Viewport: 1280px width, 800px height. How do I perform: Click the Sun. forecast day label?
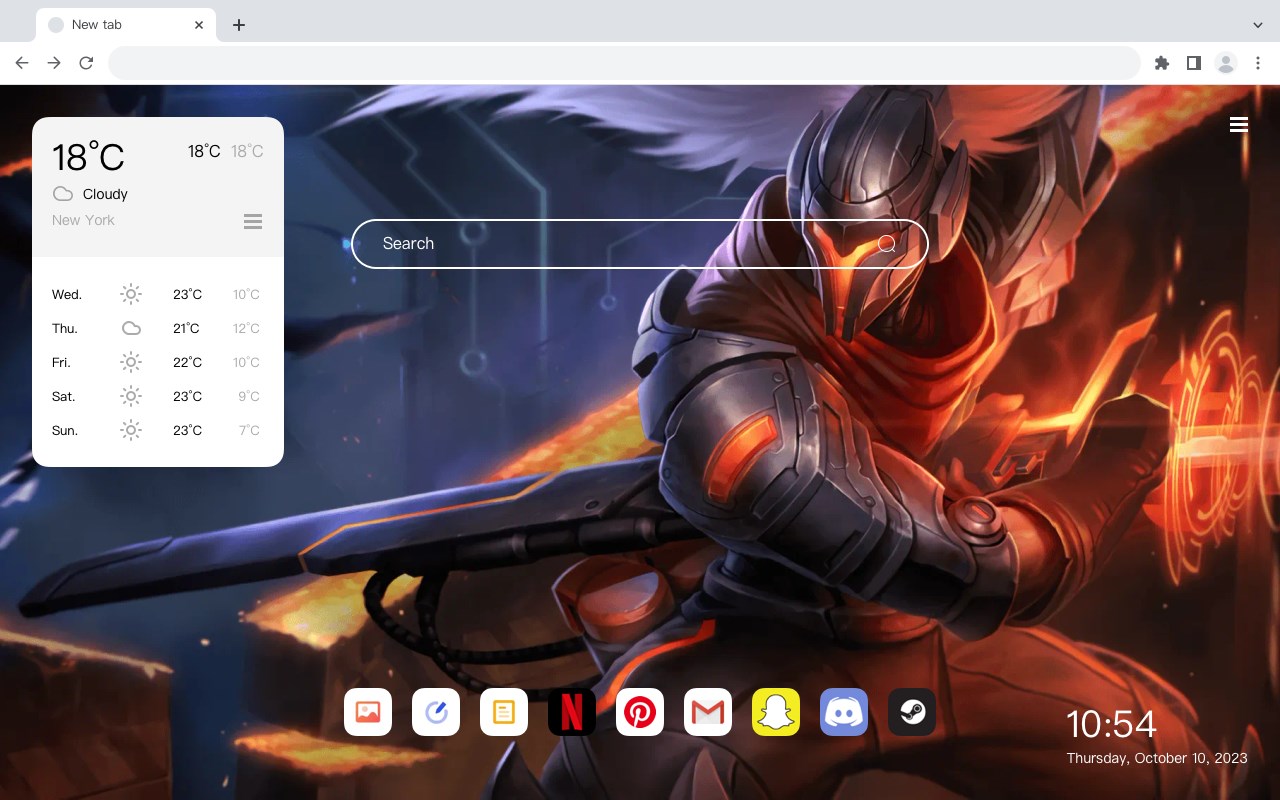[65, 430]
